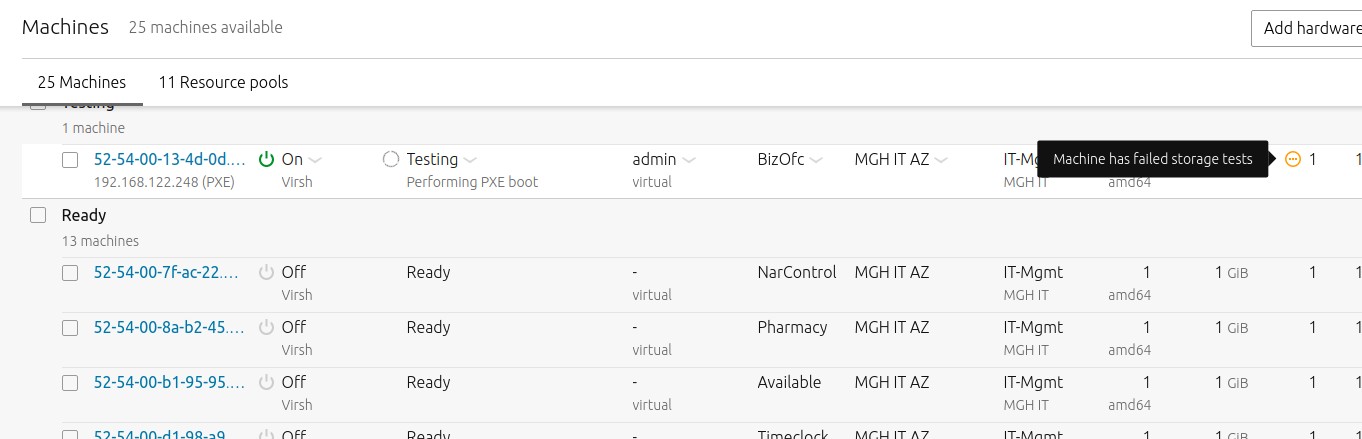Click the Testing status spinner icon
Screen dimensions: 1362x439
tap(391, 159)
